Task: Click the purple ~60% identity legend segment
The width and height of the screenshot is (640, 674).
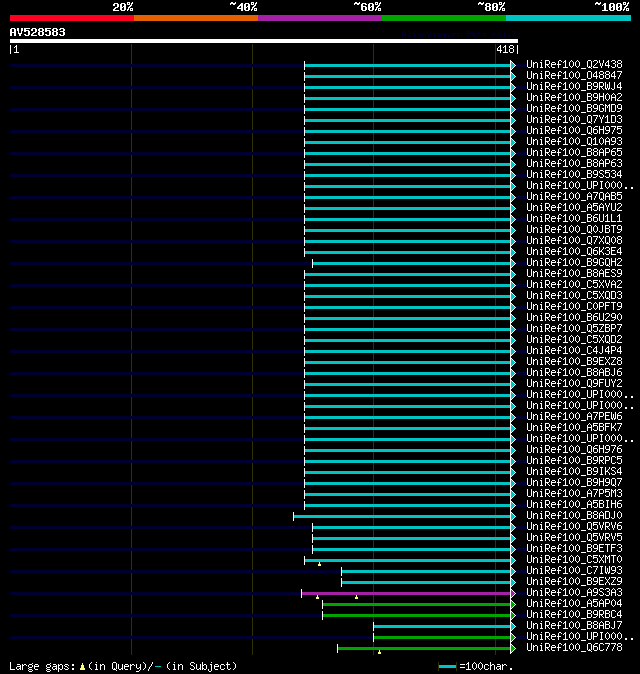Action: [320, 18]
